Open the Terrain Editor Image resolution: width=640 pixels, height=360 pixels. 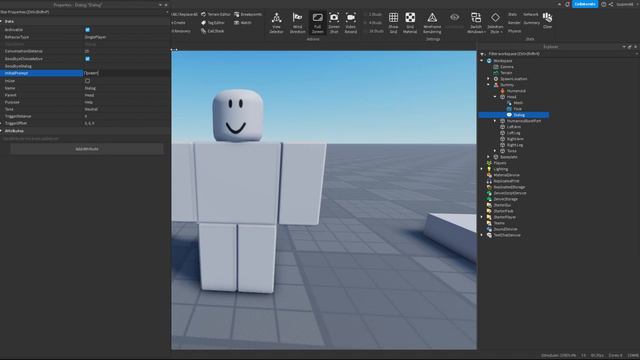pos(216,14)
